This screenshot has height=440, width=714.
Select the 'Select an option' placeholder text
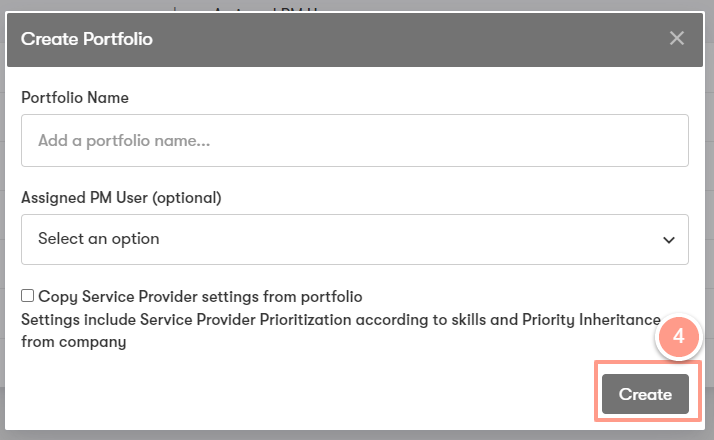click(x=99, y=239)
